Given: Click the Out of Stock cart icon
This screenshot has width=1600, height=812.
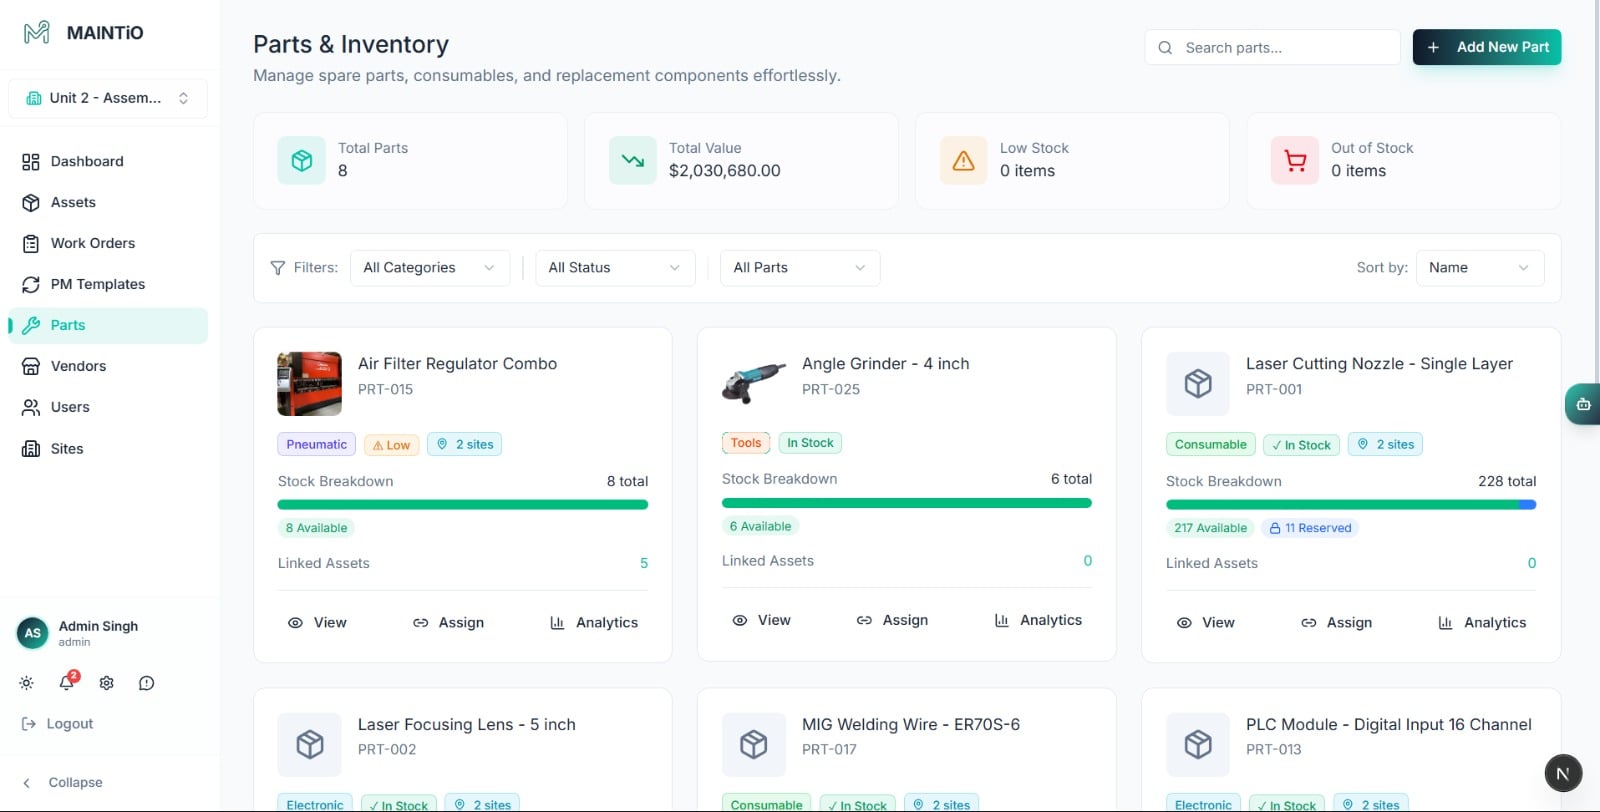Looking at the screenshot, I should [1295, 160].
